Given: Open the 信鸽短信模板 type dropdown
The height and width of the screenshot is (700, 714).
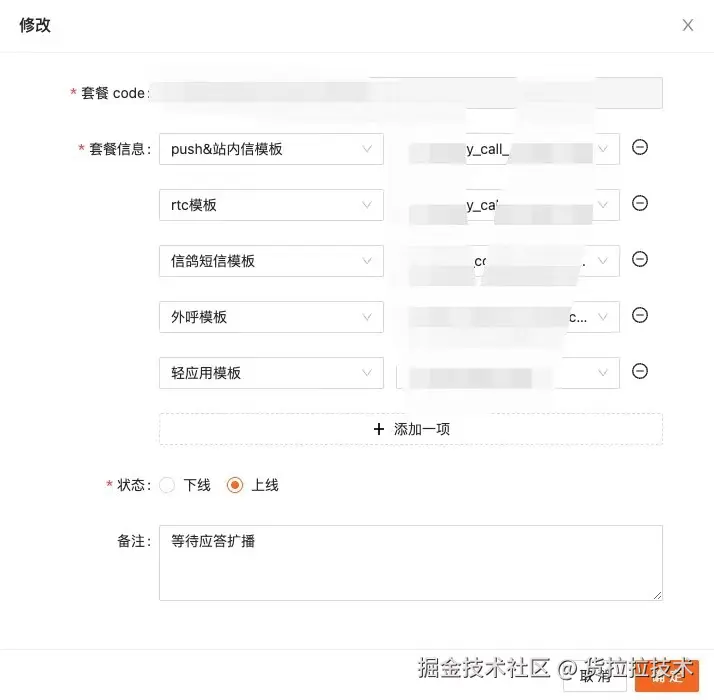Looking at the screenshot, I should (x=270, y=261).
